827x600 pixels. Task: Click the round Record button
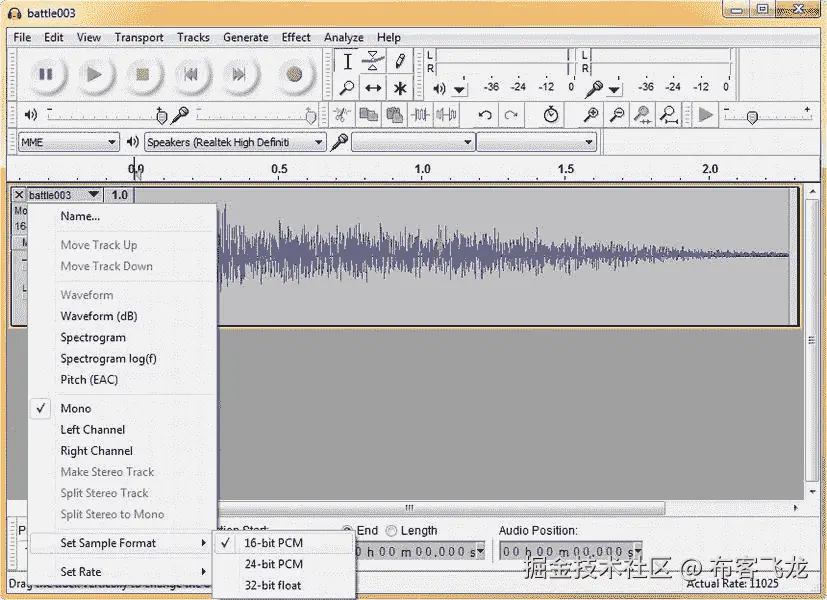[294, 74]
